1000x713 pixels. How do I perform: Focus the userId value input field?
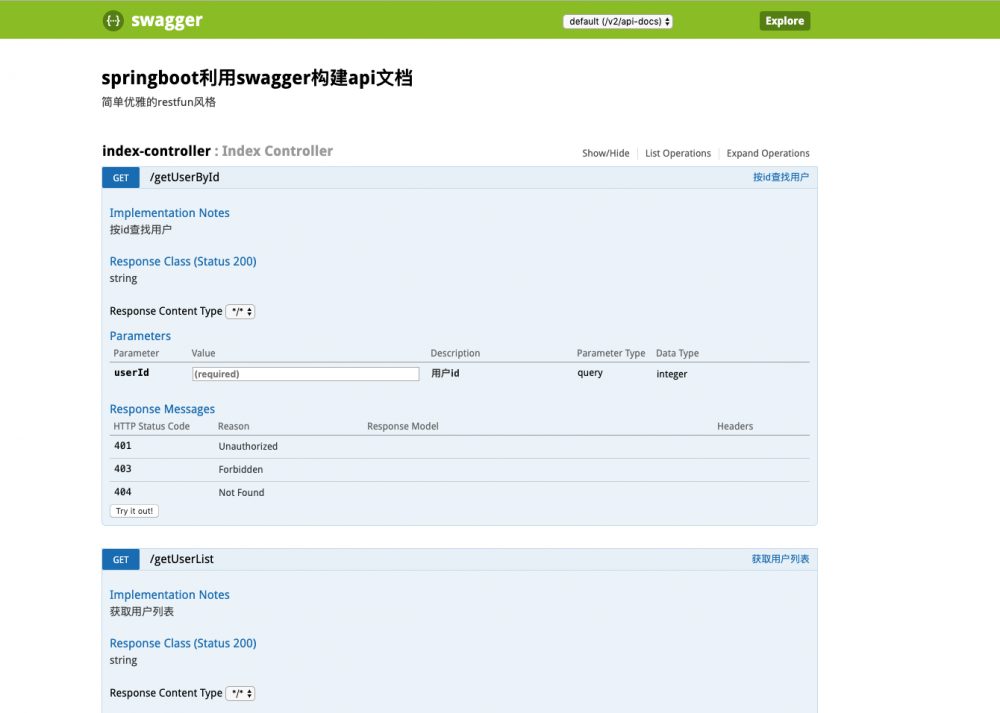tap(305, 374)
